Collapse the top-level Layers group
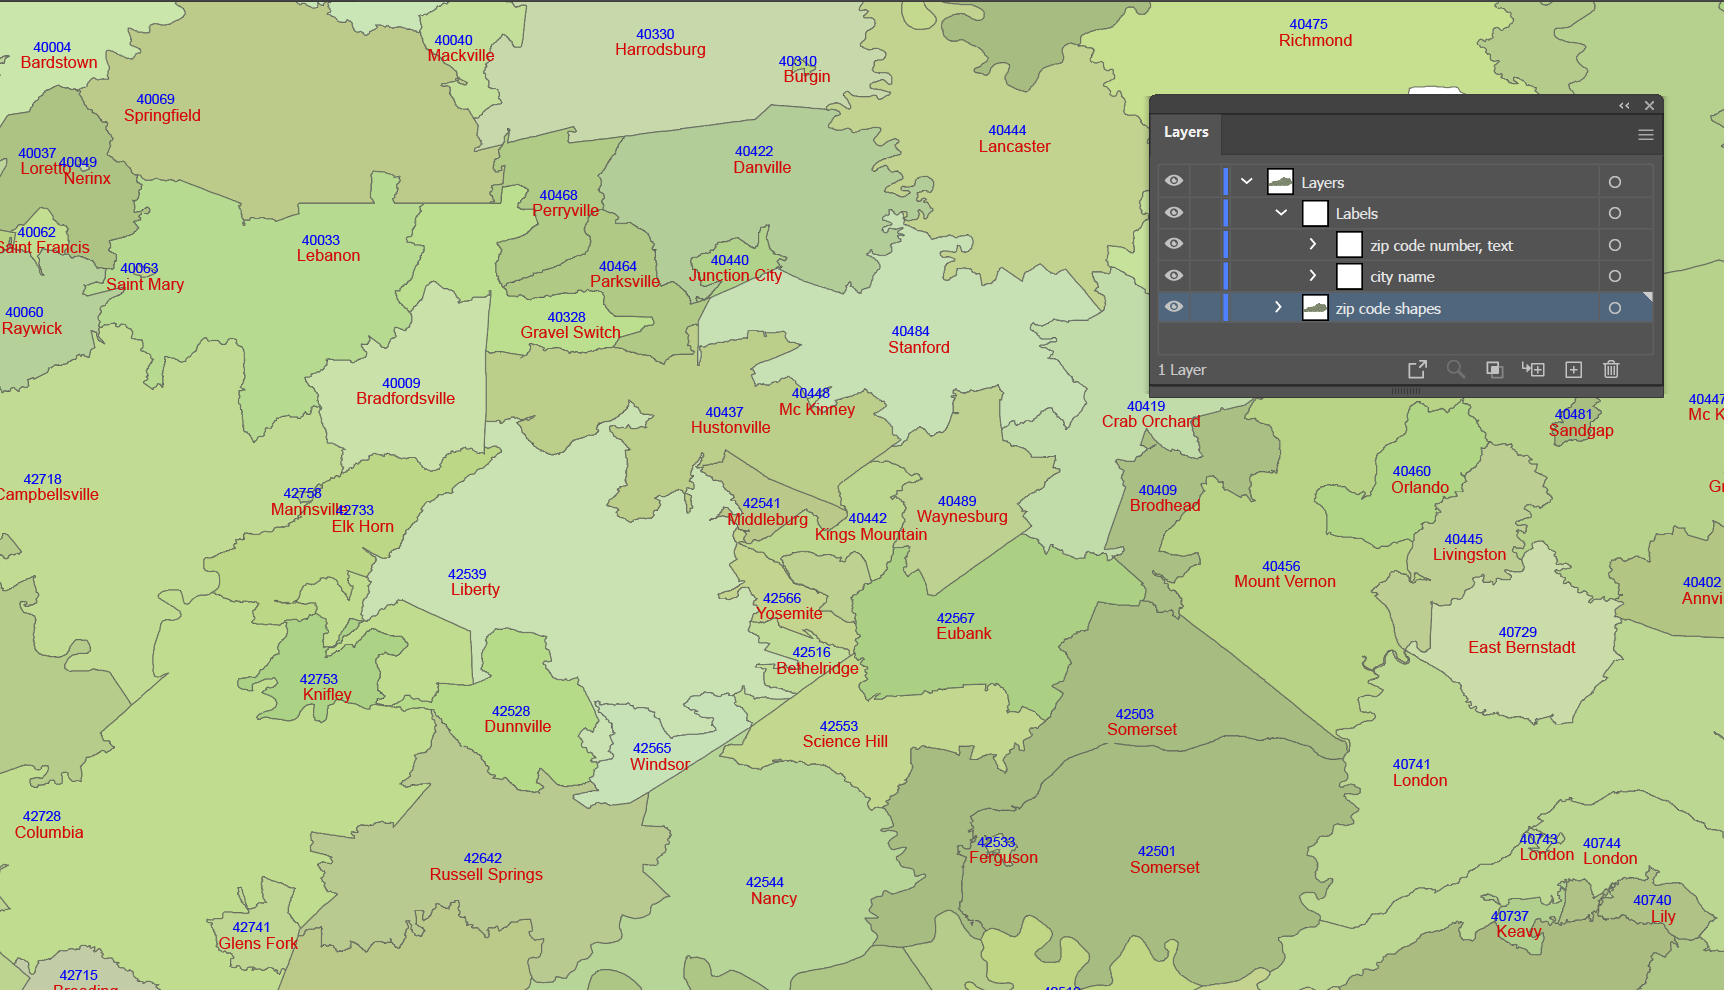This screenshot has height=990, width=1724. [x=1246, y=181]
